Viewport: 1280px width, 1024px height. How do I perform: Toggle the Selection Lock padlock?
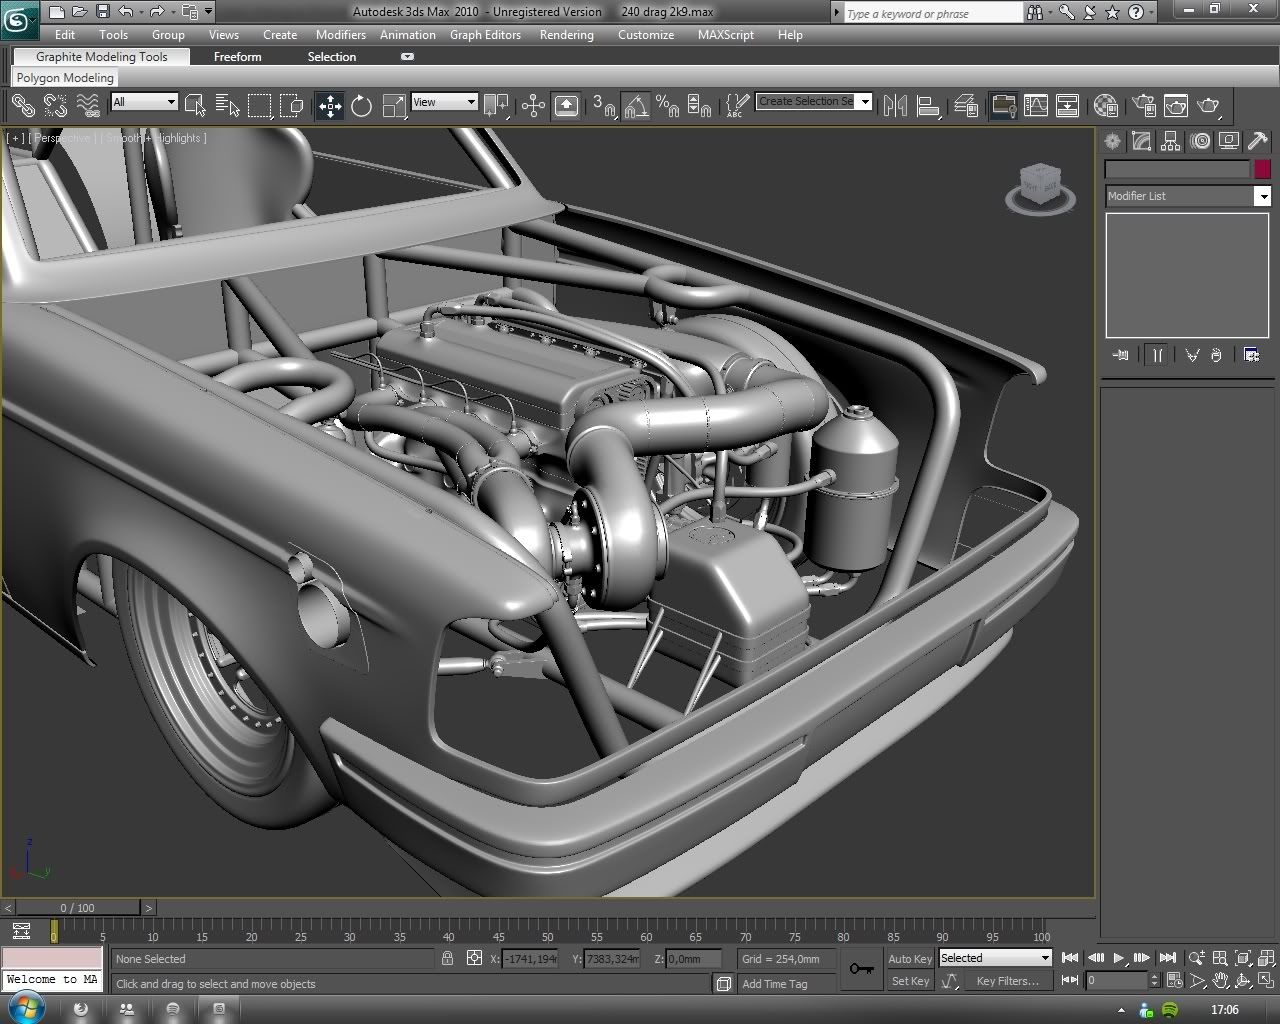(x=447, y=958)
